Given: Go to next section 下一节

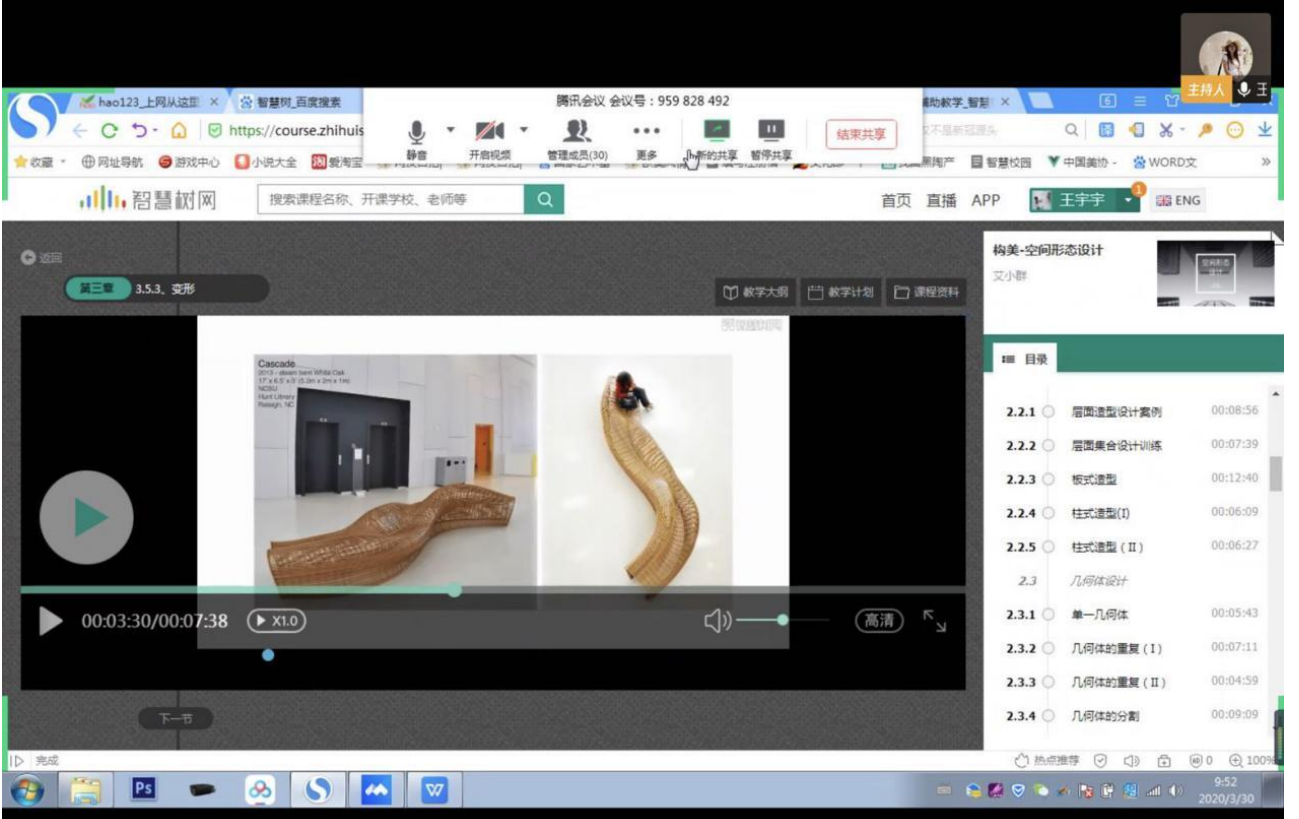Looking at the screenshot, I should (175, 718).
